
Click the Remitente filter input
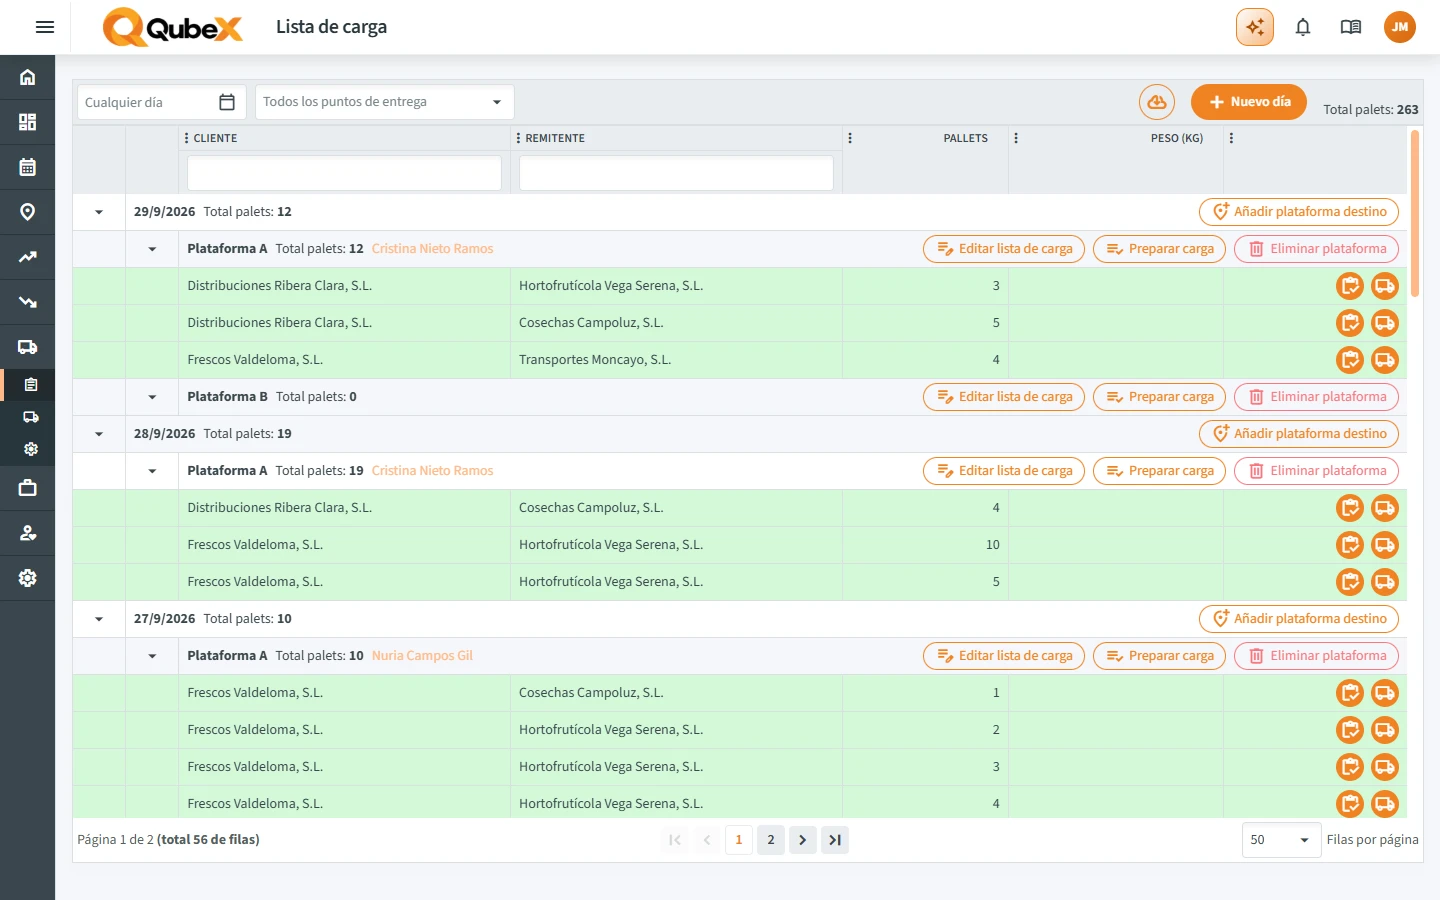click(676, 173)
